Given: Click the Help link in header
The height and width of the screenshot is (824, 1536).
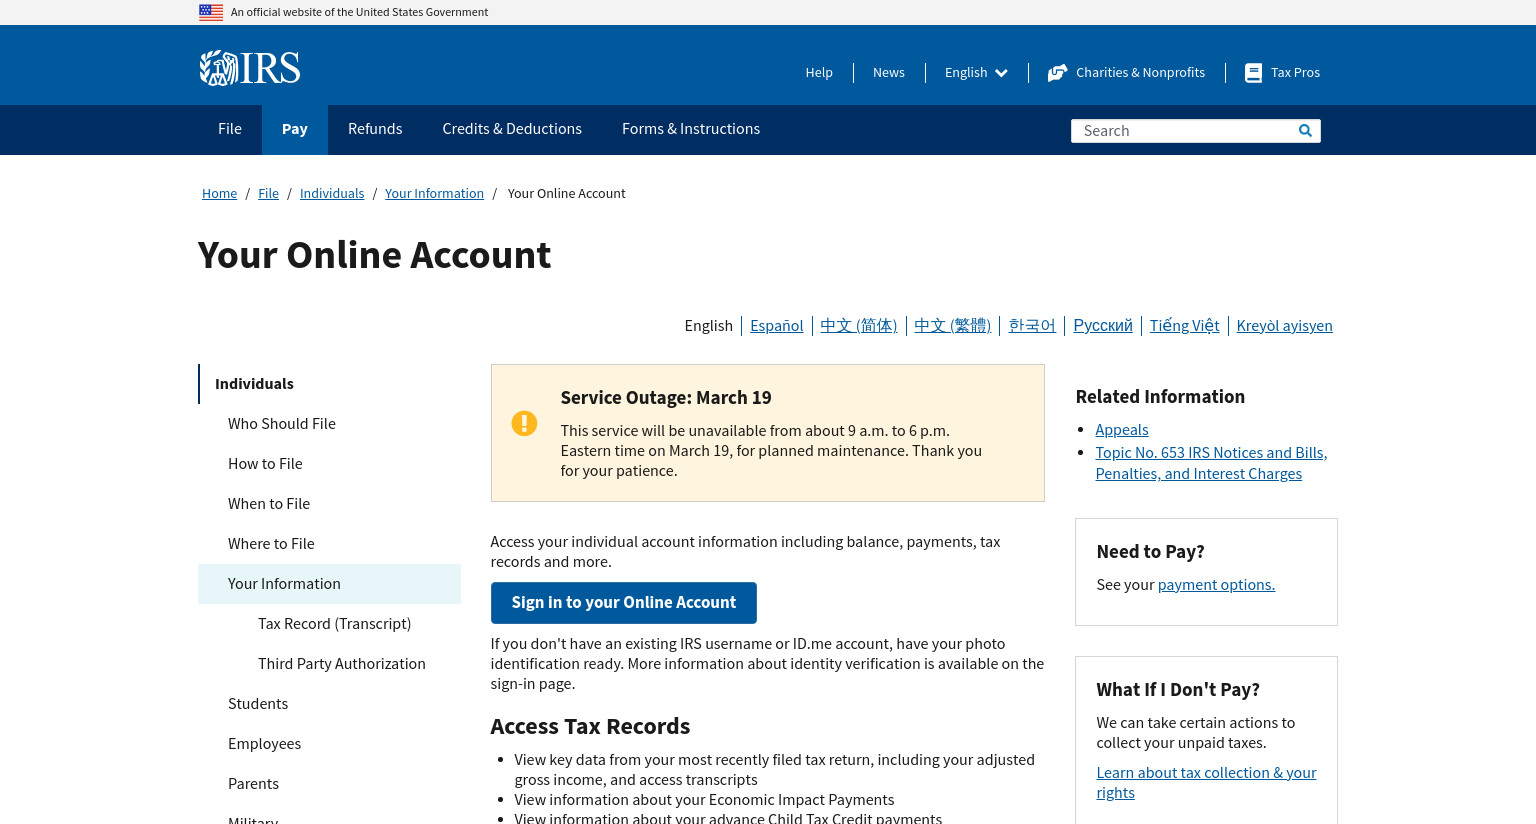Looking at the screenshot, I should 819,73.
